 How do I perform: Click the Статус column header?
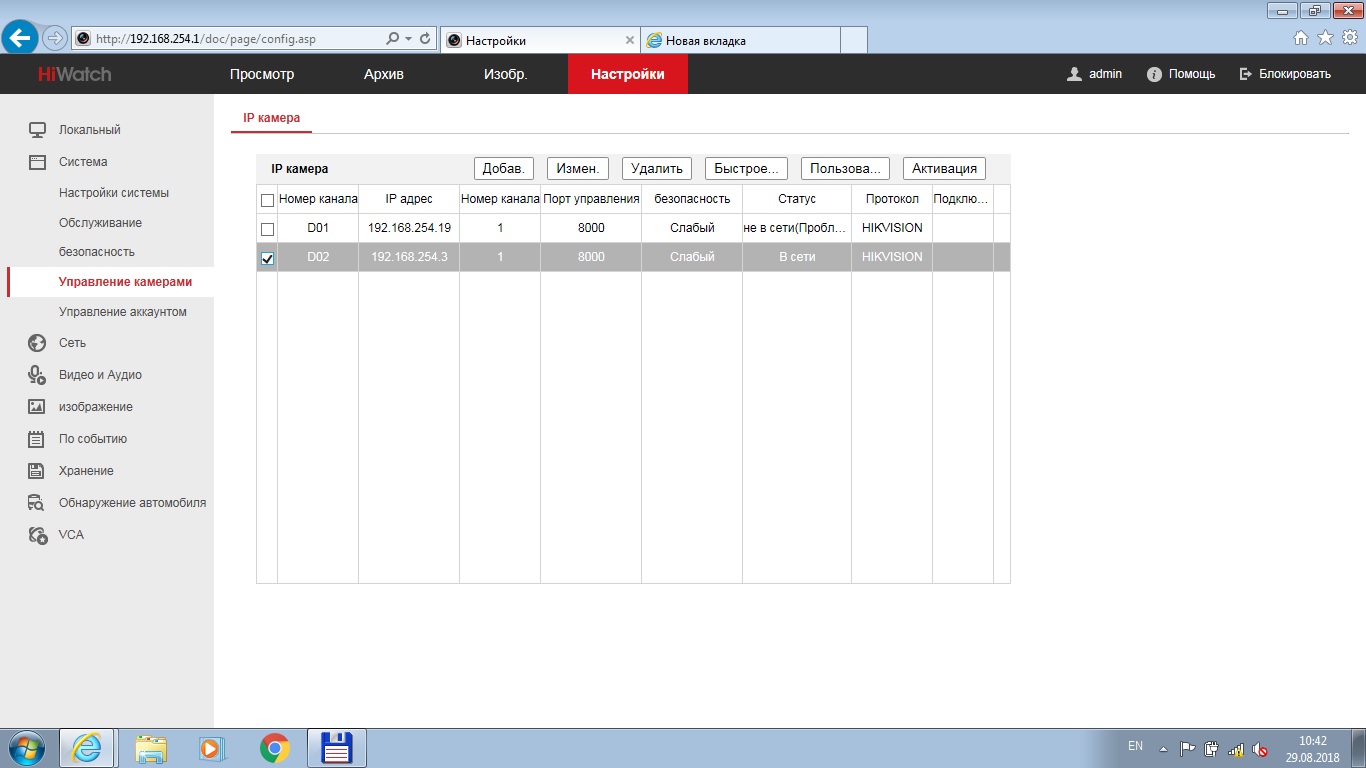[797, 199]
